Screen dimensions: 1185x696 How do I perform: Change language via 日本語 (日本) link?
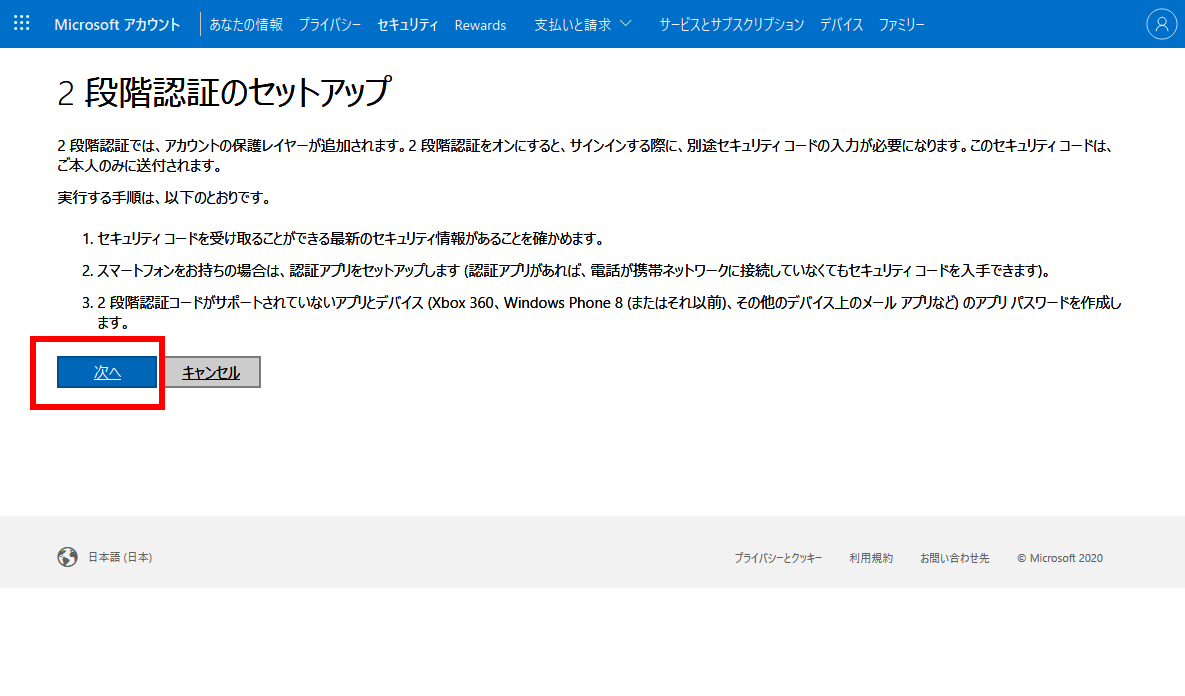click(120, 557)
